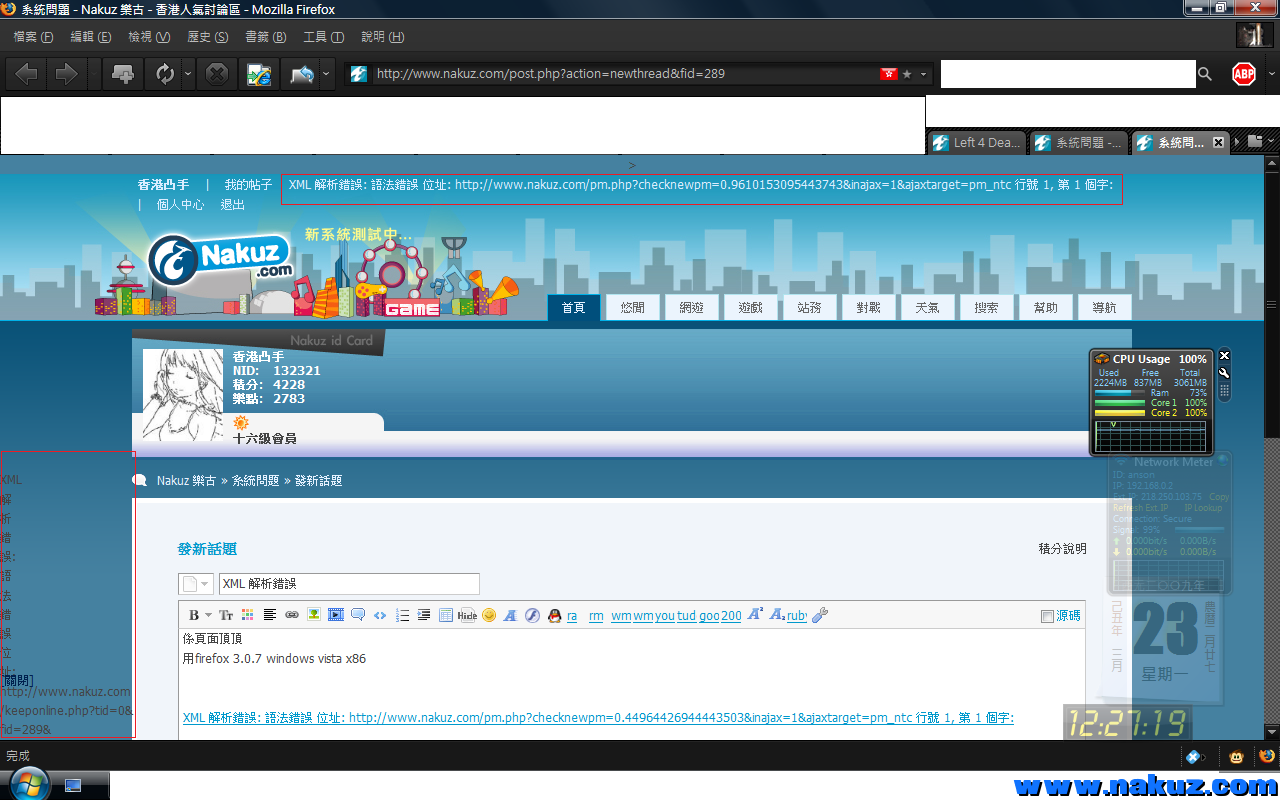
Task: Open the bold button dropdown arrow
Action: [209, 615]
